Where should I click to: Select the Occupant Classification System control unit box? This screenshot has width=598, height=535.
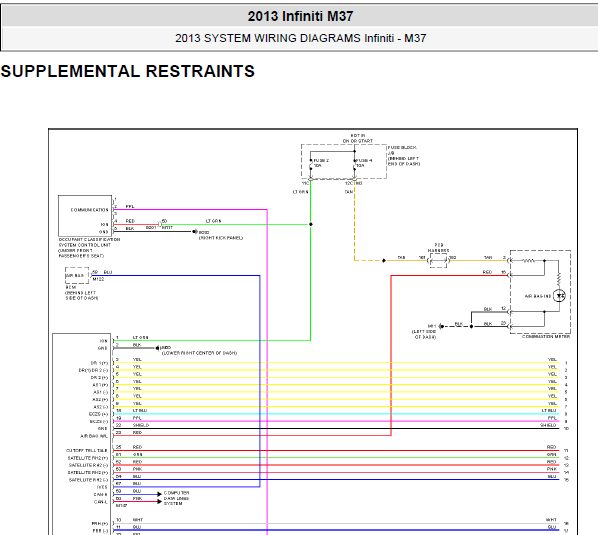(85, 216)
